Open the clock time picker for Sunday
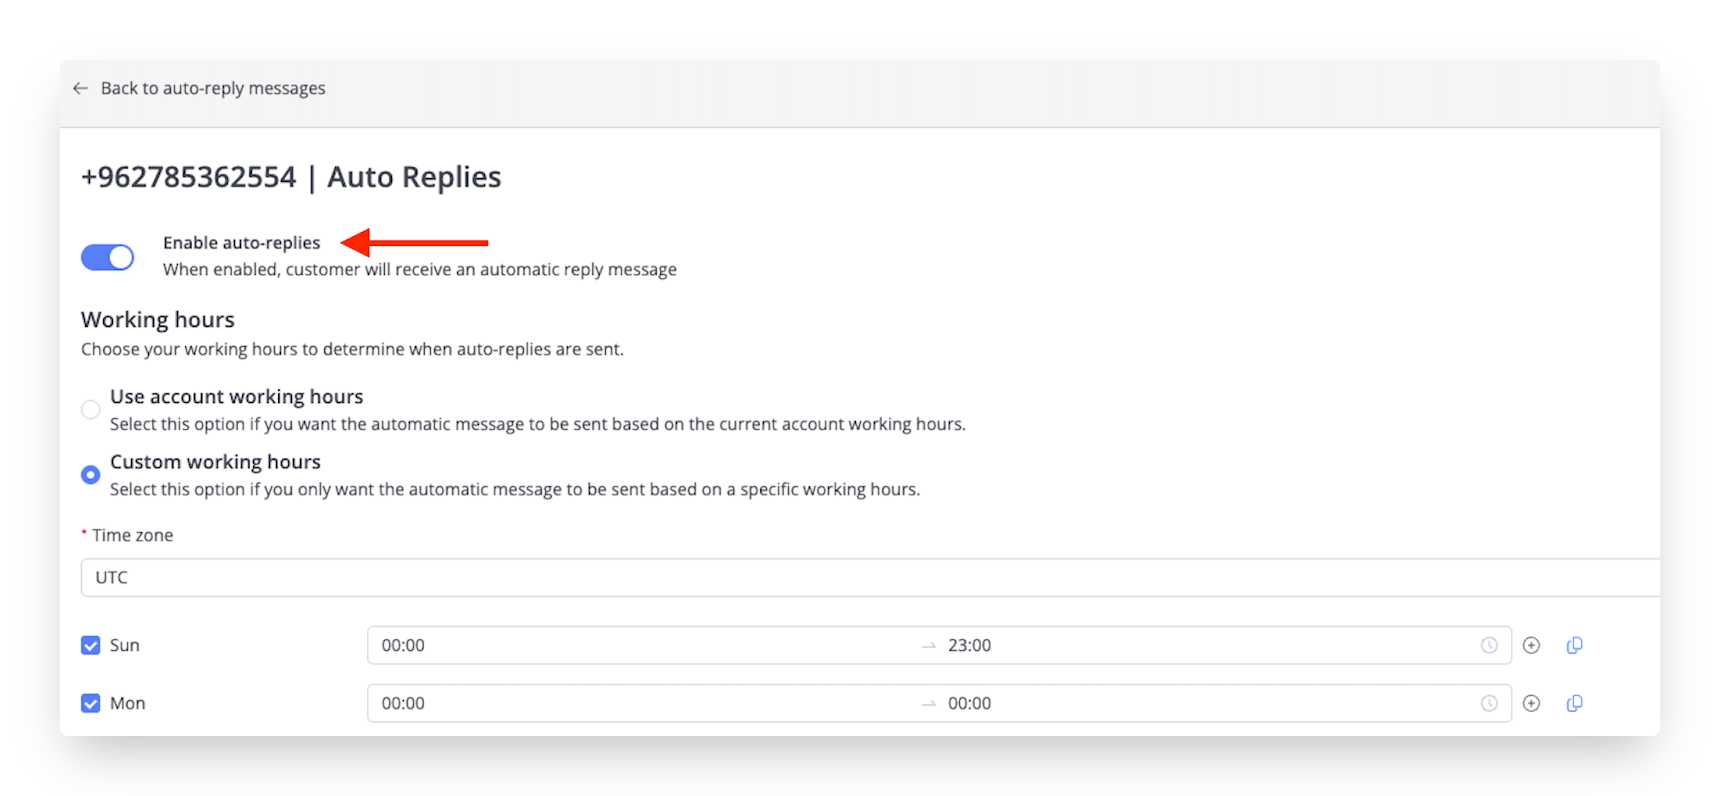The width and height of the screenshot is (1720, 796). click(x=1489, y=645)
